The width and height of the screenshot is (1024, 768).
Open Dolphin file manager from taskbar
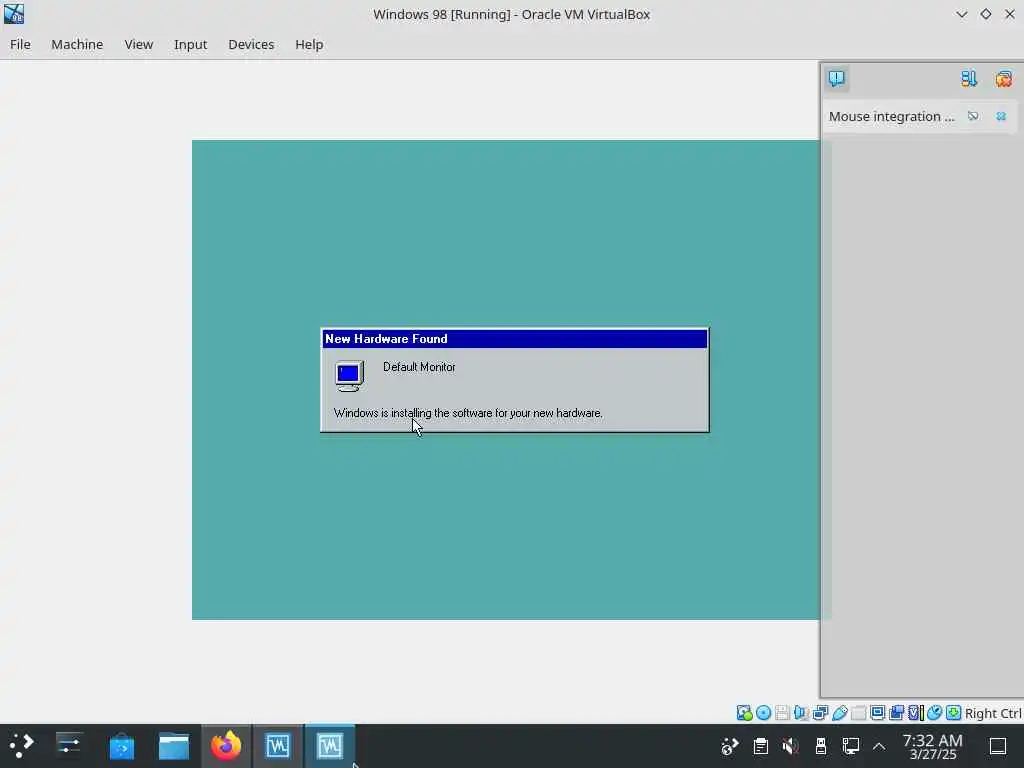point(174,746)
